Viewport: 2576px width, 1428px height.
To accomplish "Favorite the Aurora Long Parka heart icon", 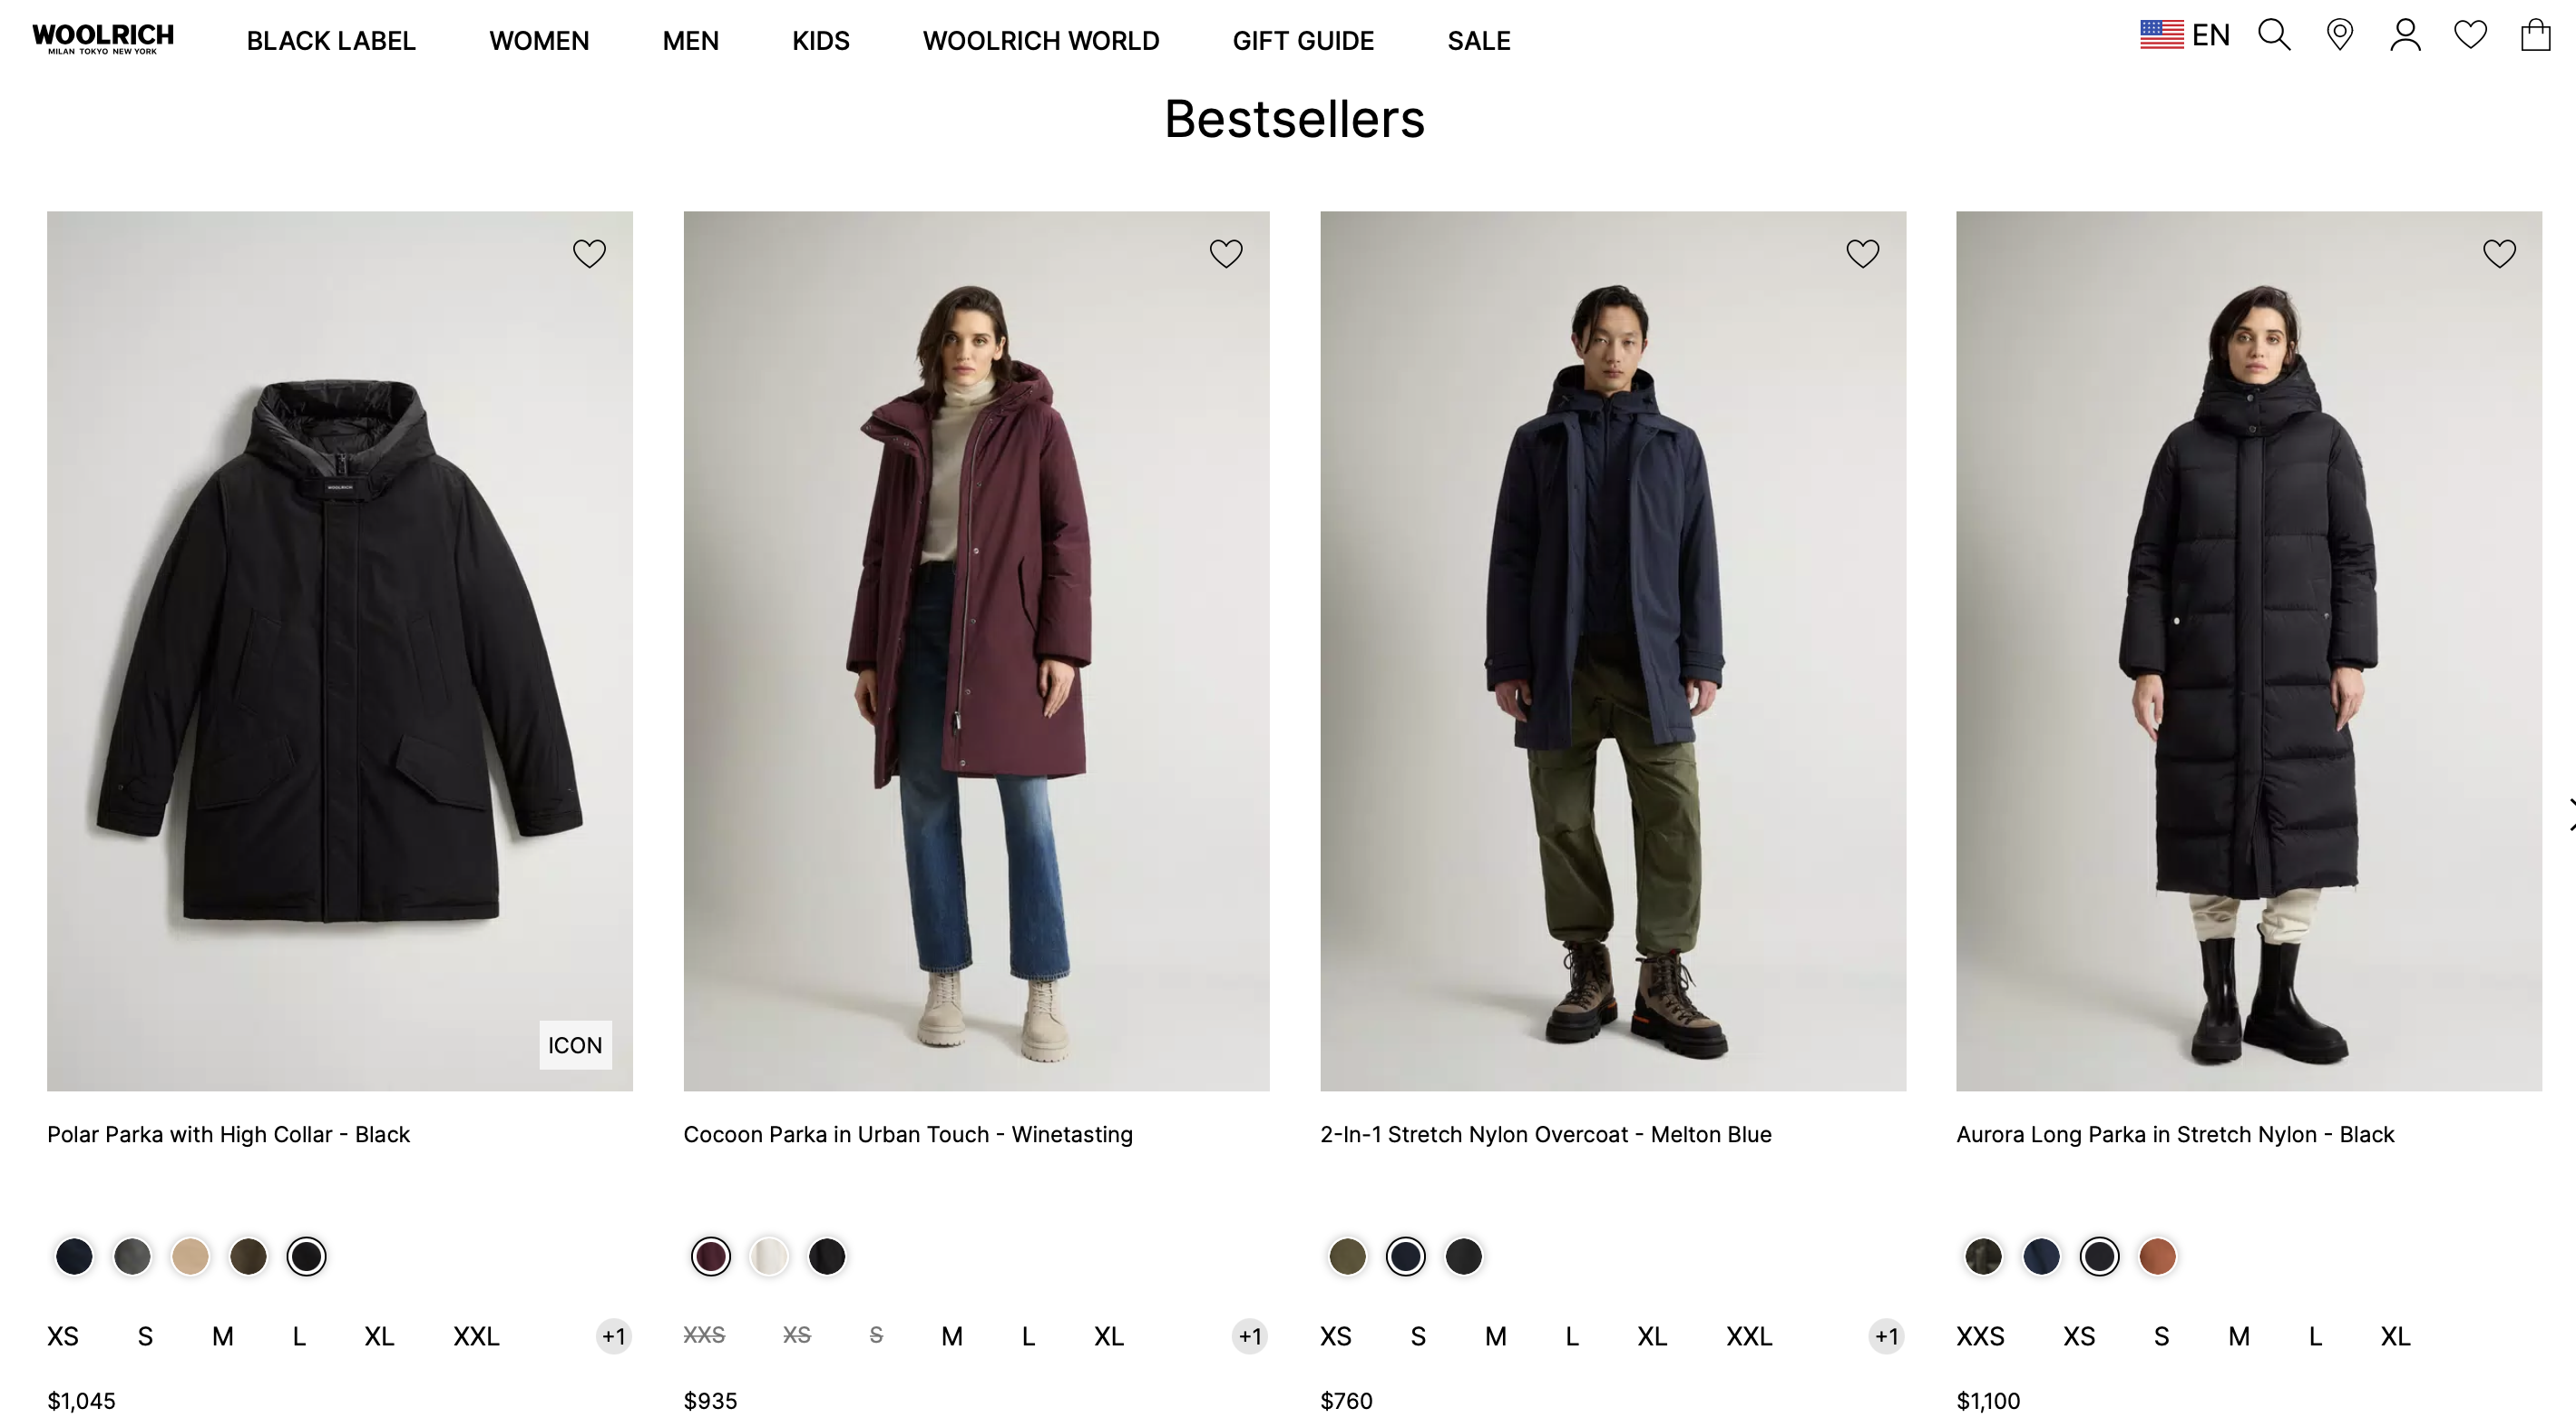I will (x=2499, y=253).
